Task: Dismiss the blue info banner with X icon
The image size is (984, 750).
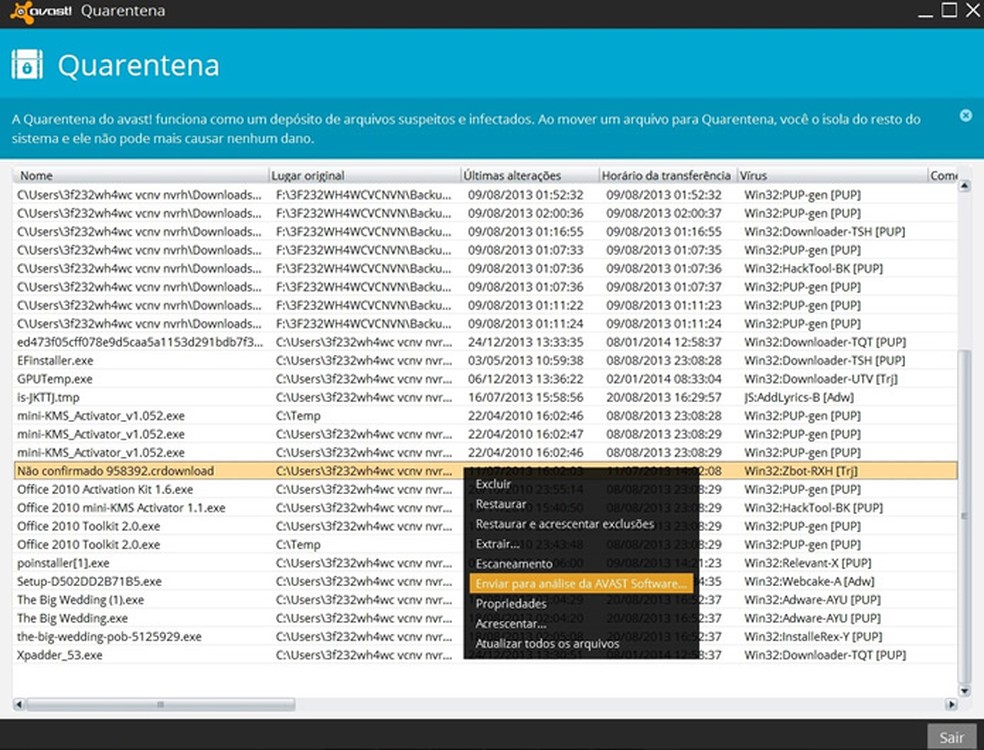Action: [x=966, y=115]
